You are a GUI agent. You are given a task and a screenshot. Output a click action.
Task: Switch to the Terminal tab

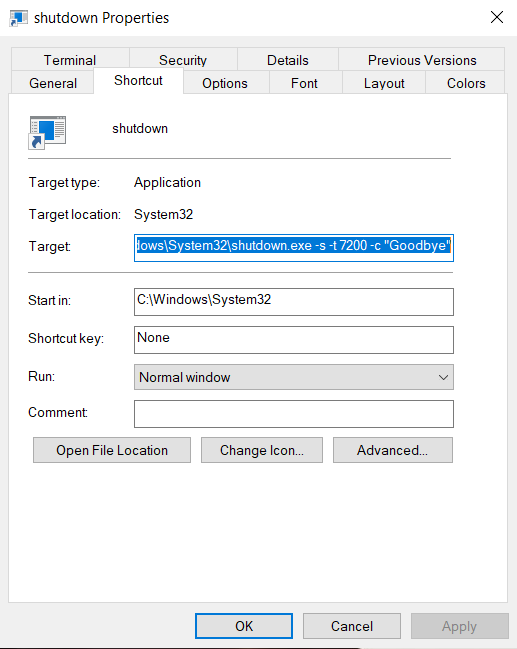pos(70,60)
